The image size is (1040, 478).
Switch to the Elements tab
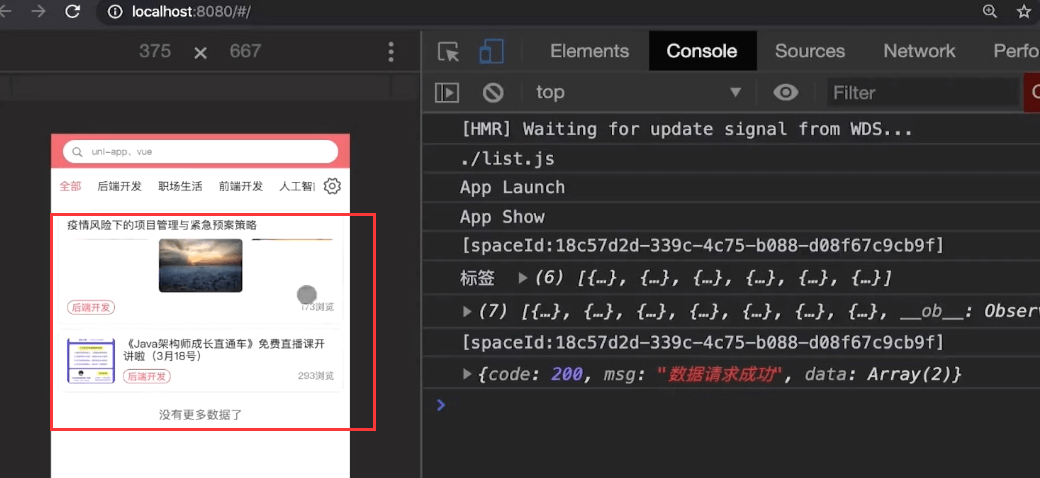point(590,51)
